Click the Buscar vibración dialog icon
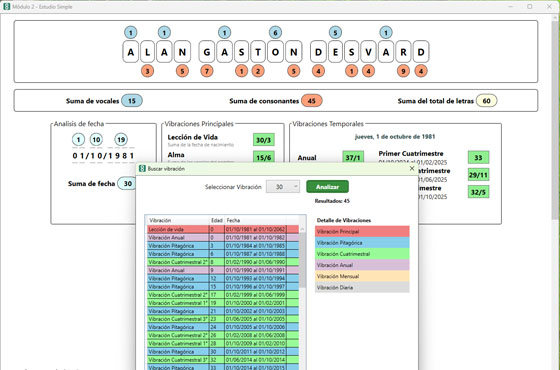Screen dimensions: 560x370 coord(142,169)
